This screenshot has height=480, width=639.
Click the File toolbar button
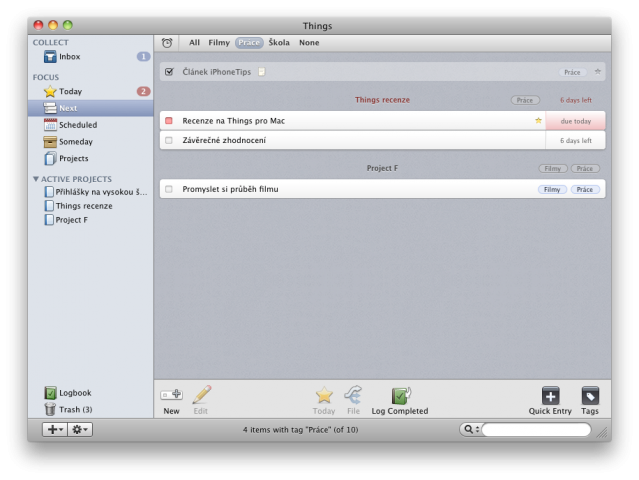[x=353, y=400]
